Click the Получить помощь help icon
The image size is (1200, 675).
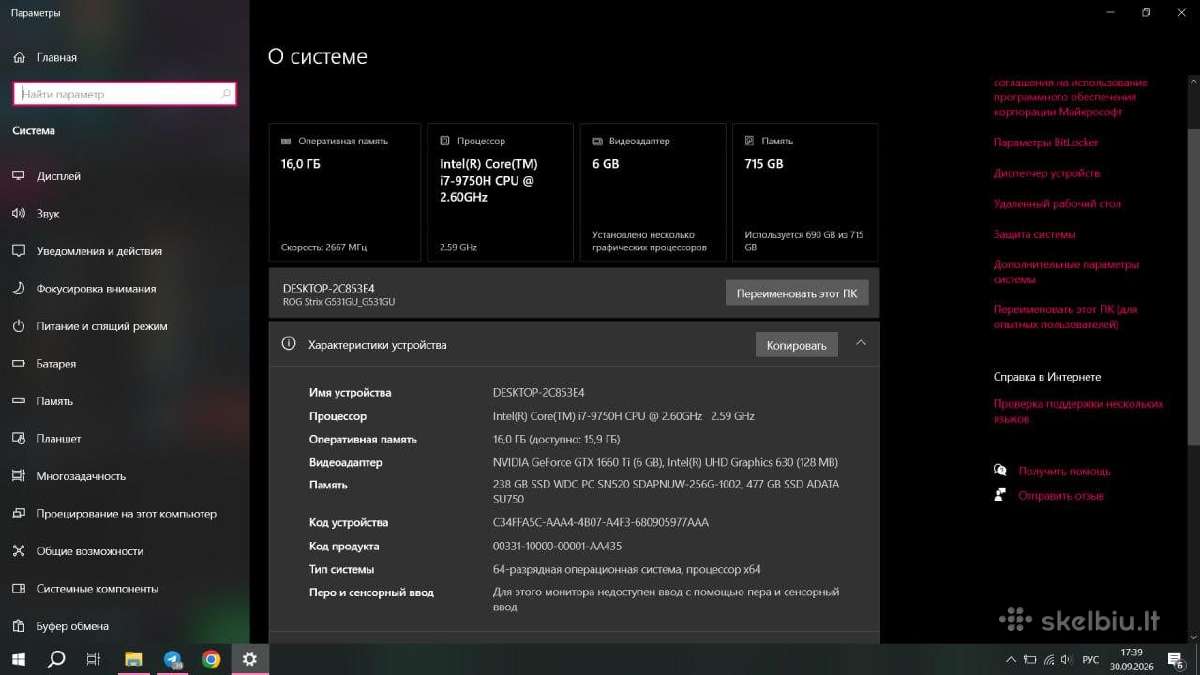click(1000, 470)
